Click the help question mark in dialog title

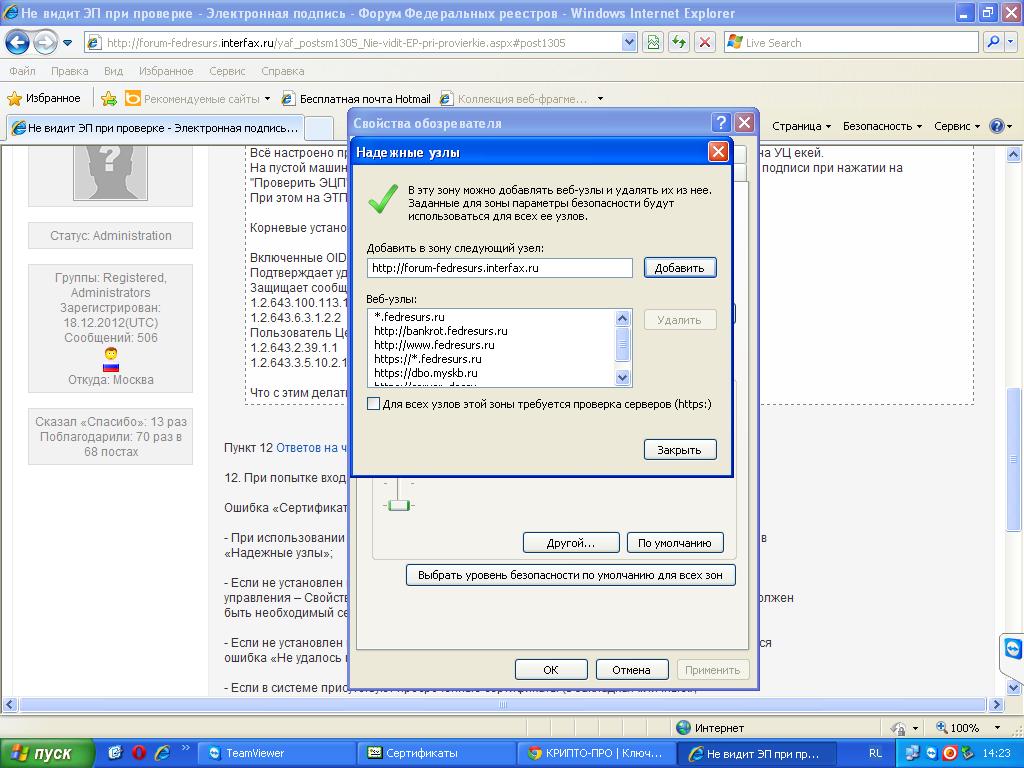point(721,123)
